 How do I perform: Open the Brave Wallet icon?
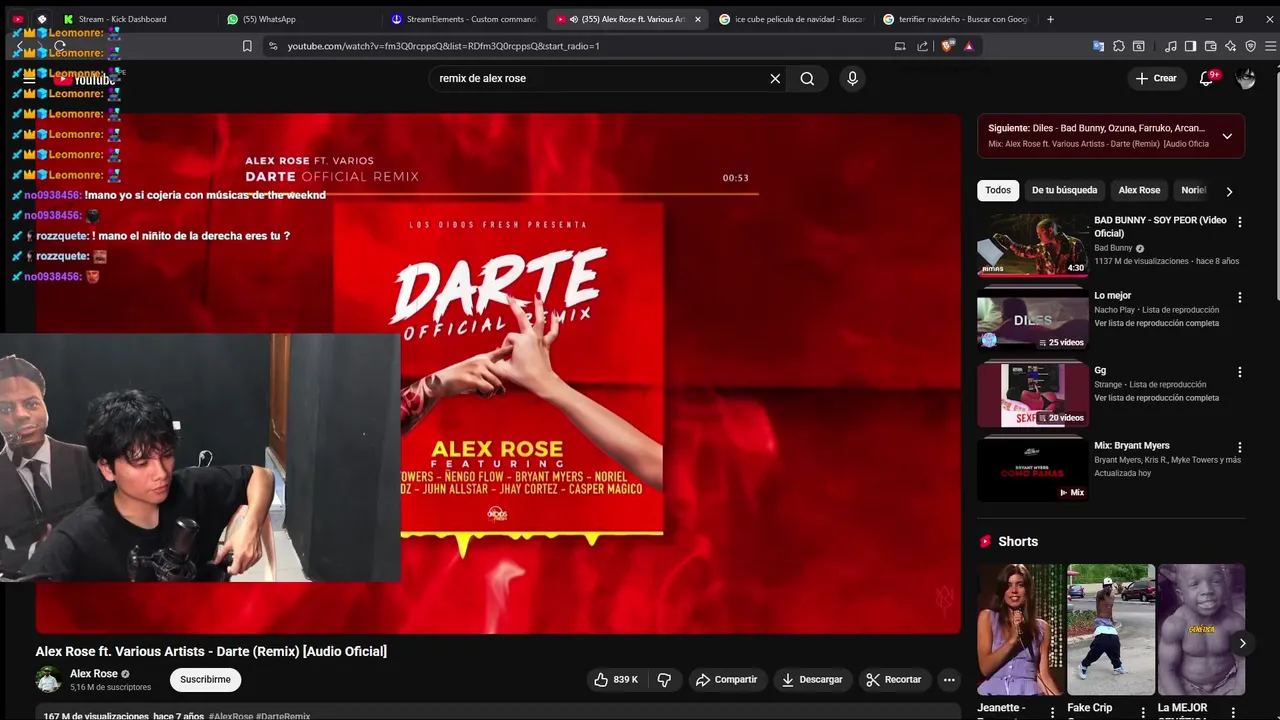click(1210, 46)
